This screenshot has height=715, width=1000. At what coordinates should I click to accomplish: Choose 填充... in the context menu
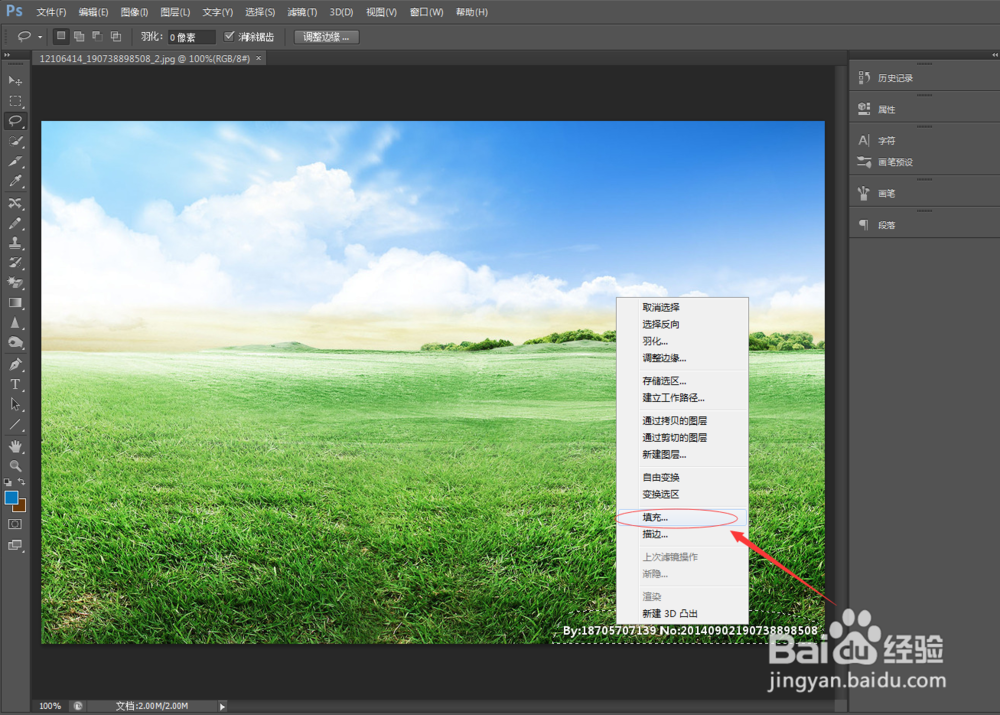[x=682, y=517]
